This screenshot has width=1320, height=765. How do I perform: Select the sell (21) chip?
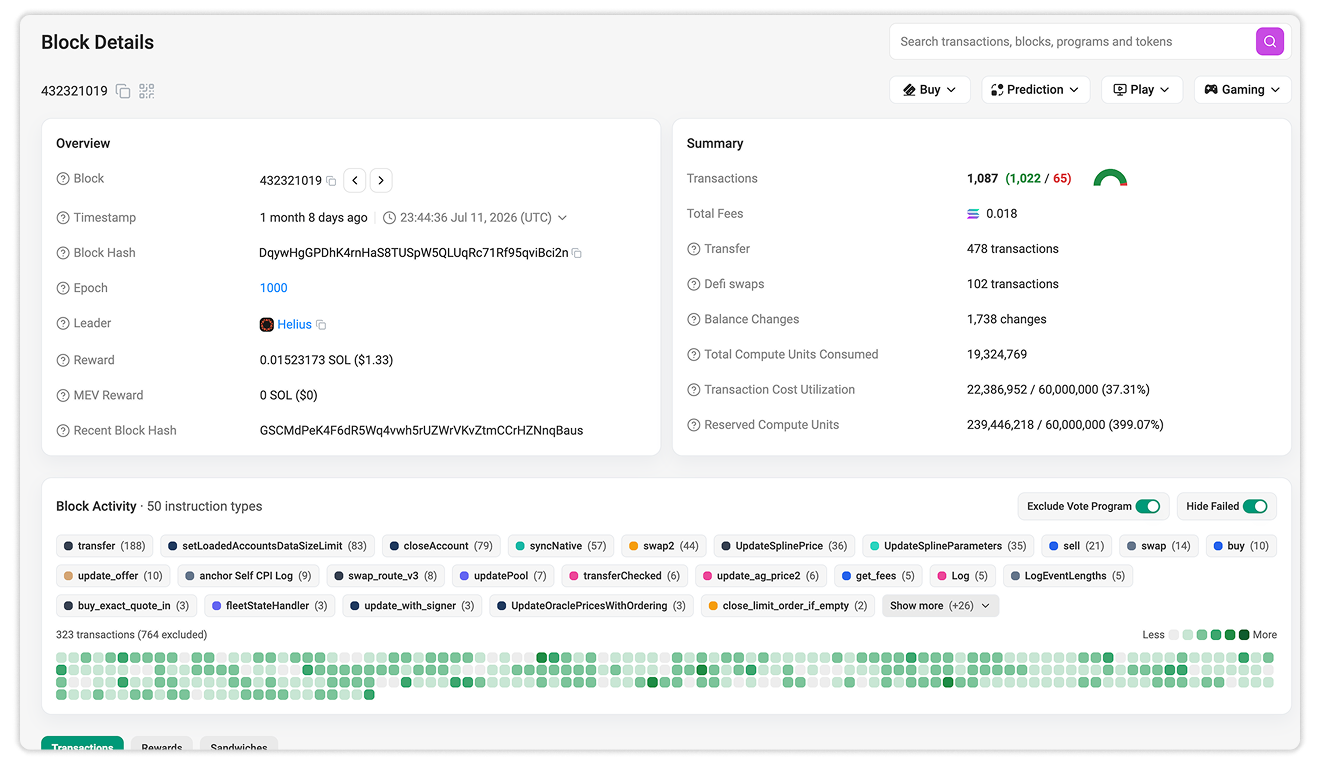pyautogui.click(x=1076, y=546)
